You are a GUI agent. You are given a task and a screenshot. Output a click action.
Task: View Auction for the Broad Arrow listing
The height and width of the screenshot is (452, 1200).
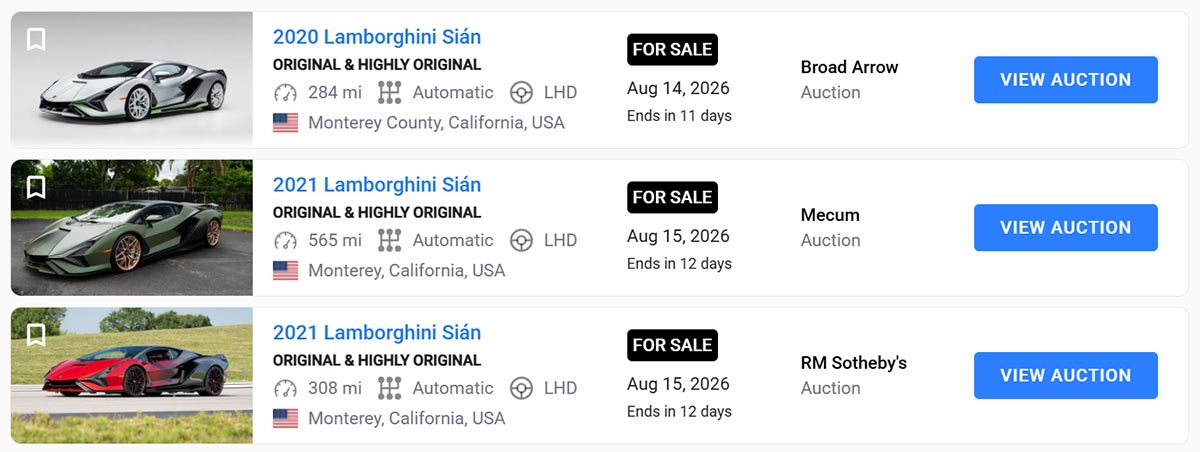1066,80
